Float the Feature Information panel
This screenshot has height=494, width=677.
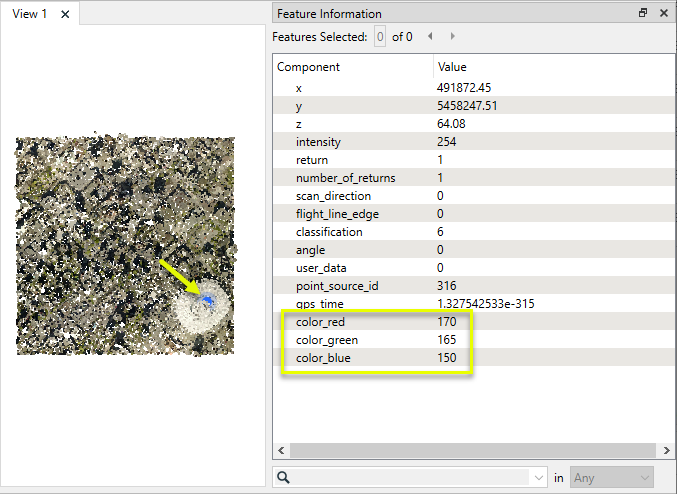point(643,14)
